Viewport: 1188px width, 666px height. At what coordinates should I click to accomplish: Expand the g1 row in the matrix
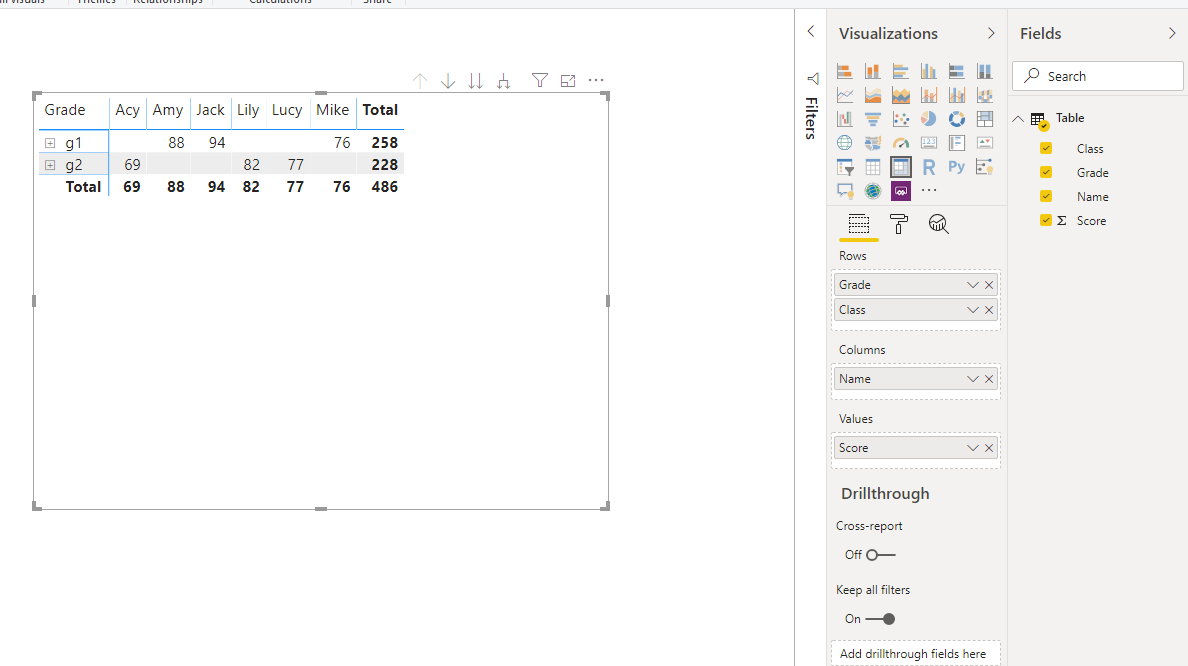50,143
